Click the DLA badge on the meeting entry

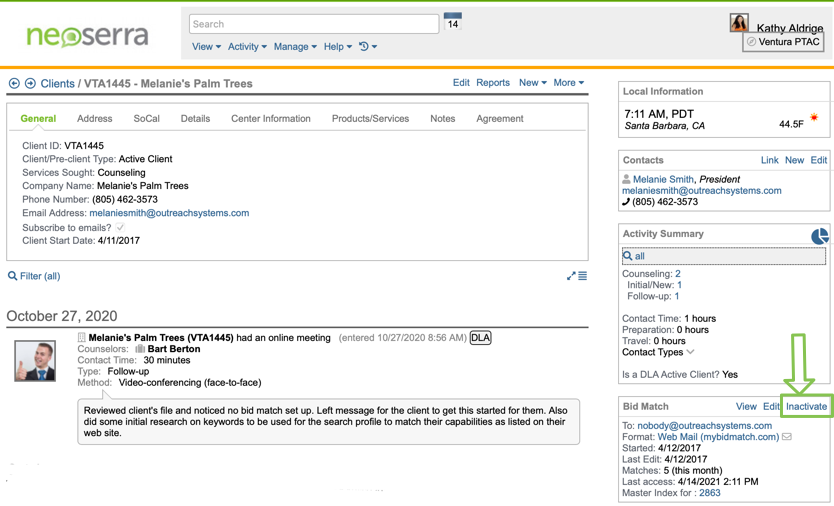(x=481, y=338)
